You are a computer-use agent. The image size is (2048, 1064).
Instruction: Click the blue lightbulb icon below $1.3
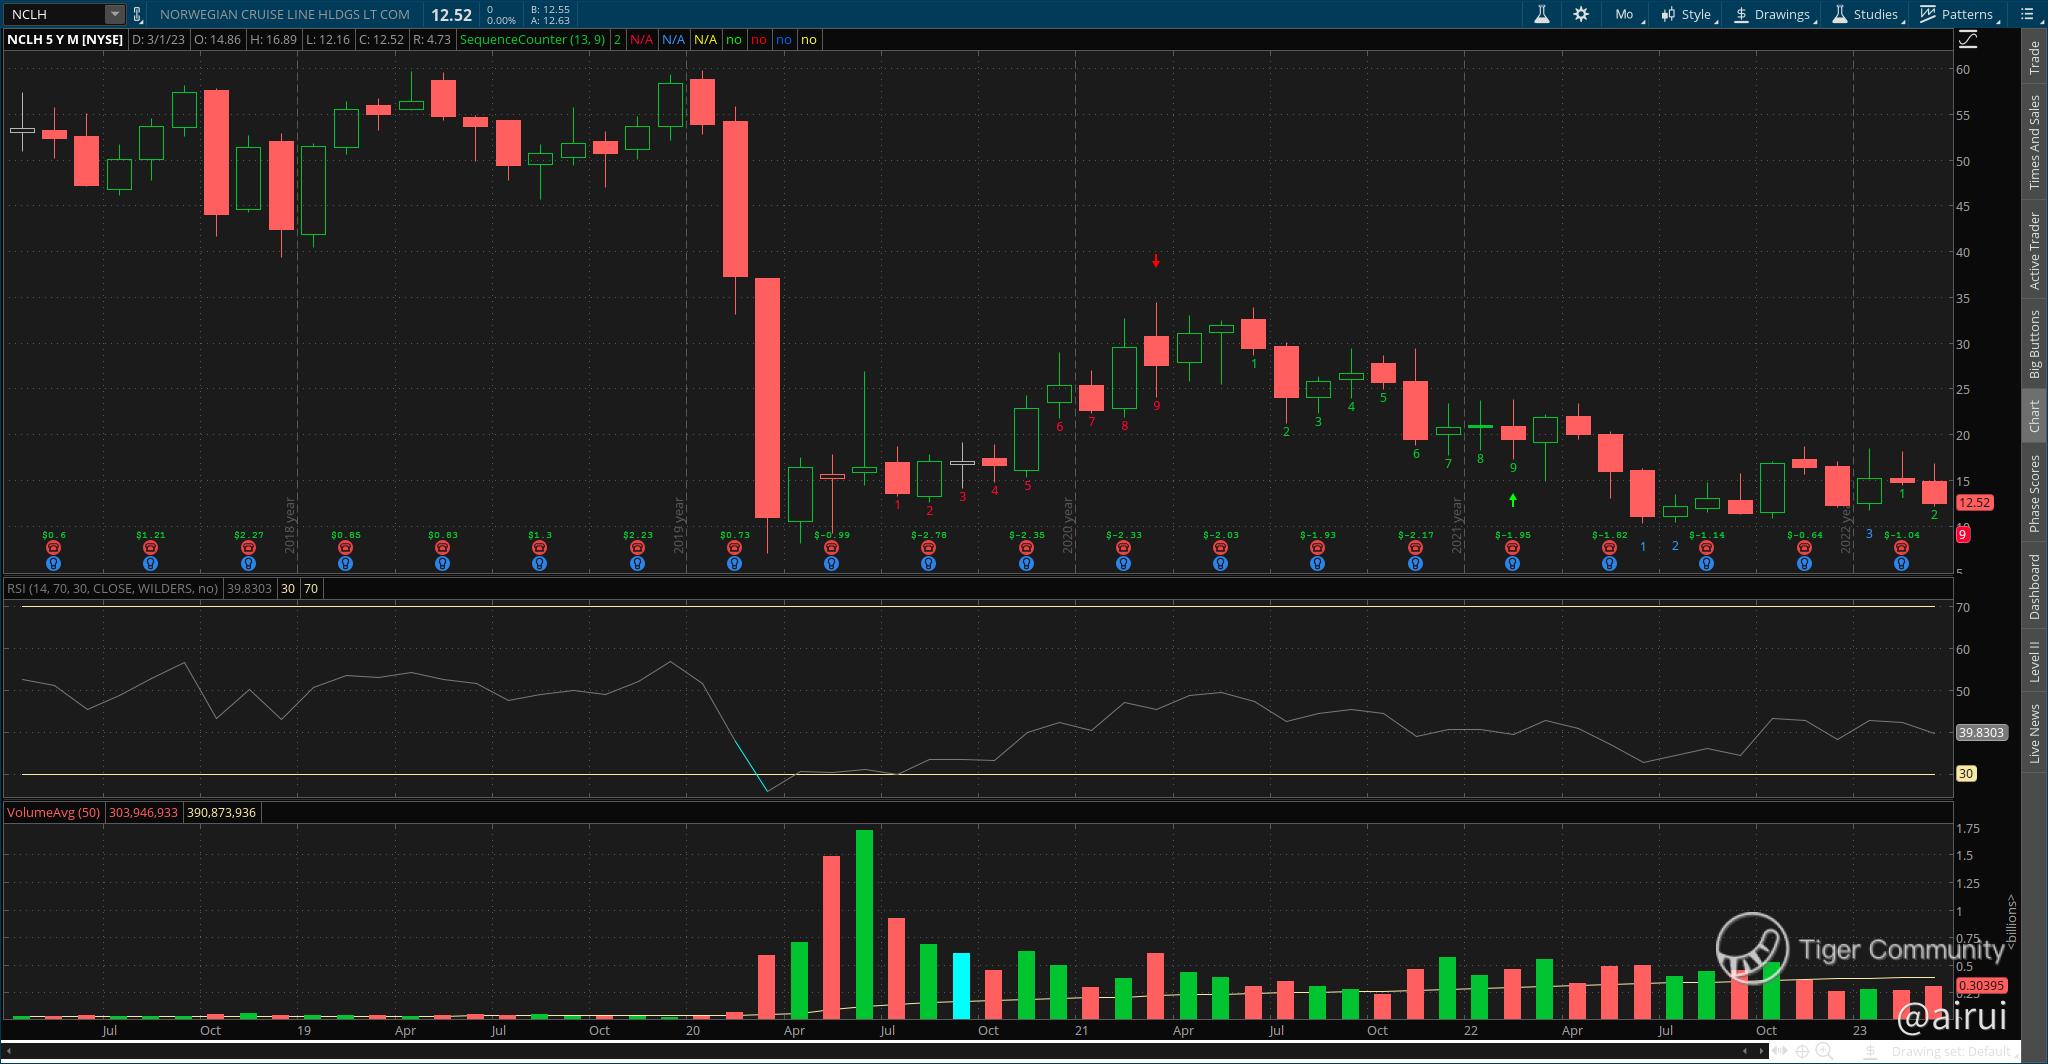pos(539,564)
